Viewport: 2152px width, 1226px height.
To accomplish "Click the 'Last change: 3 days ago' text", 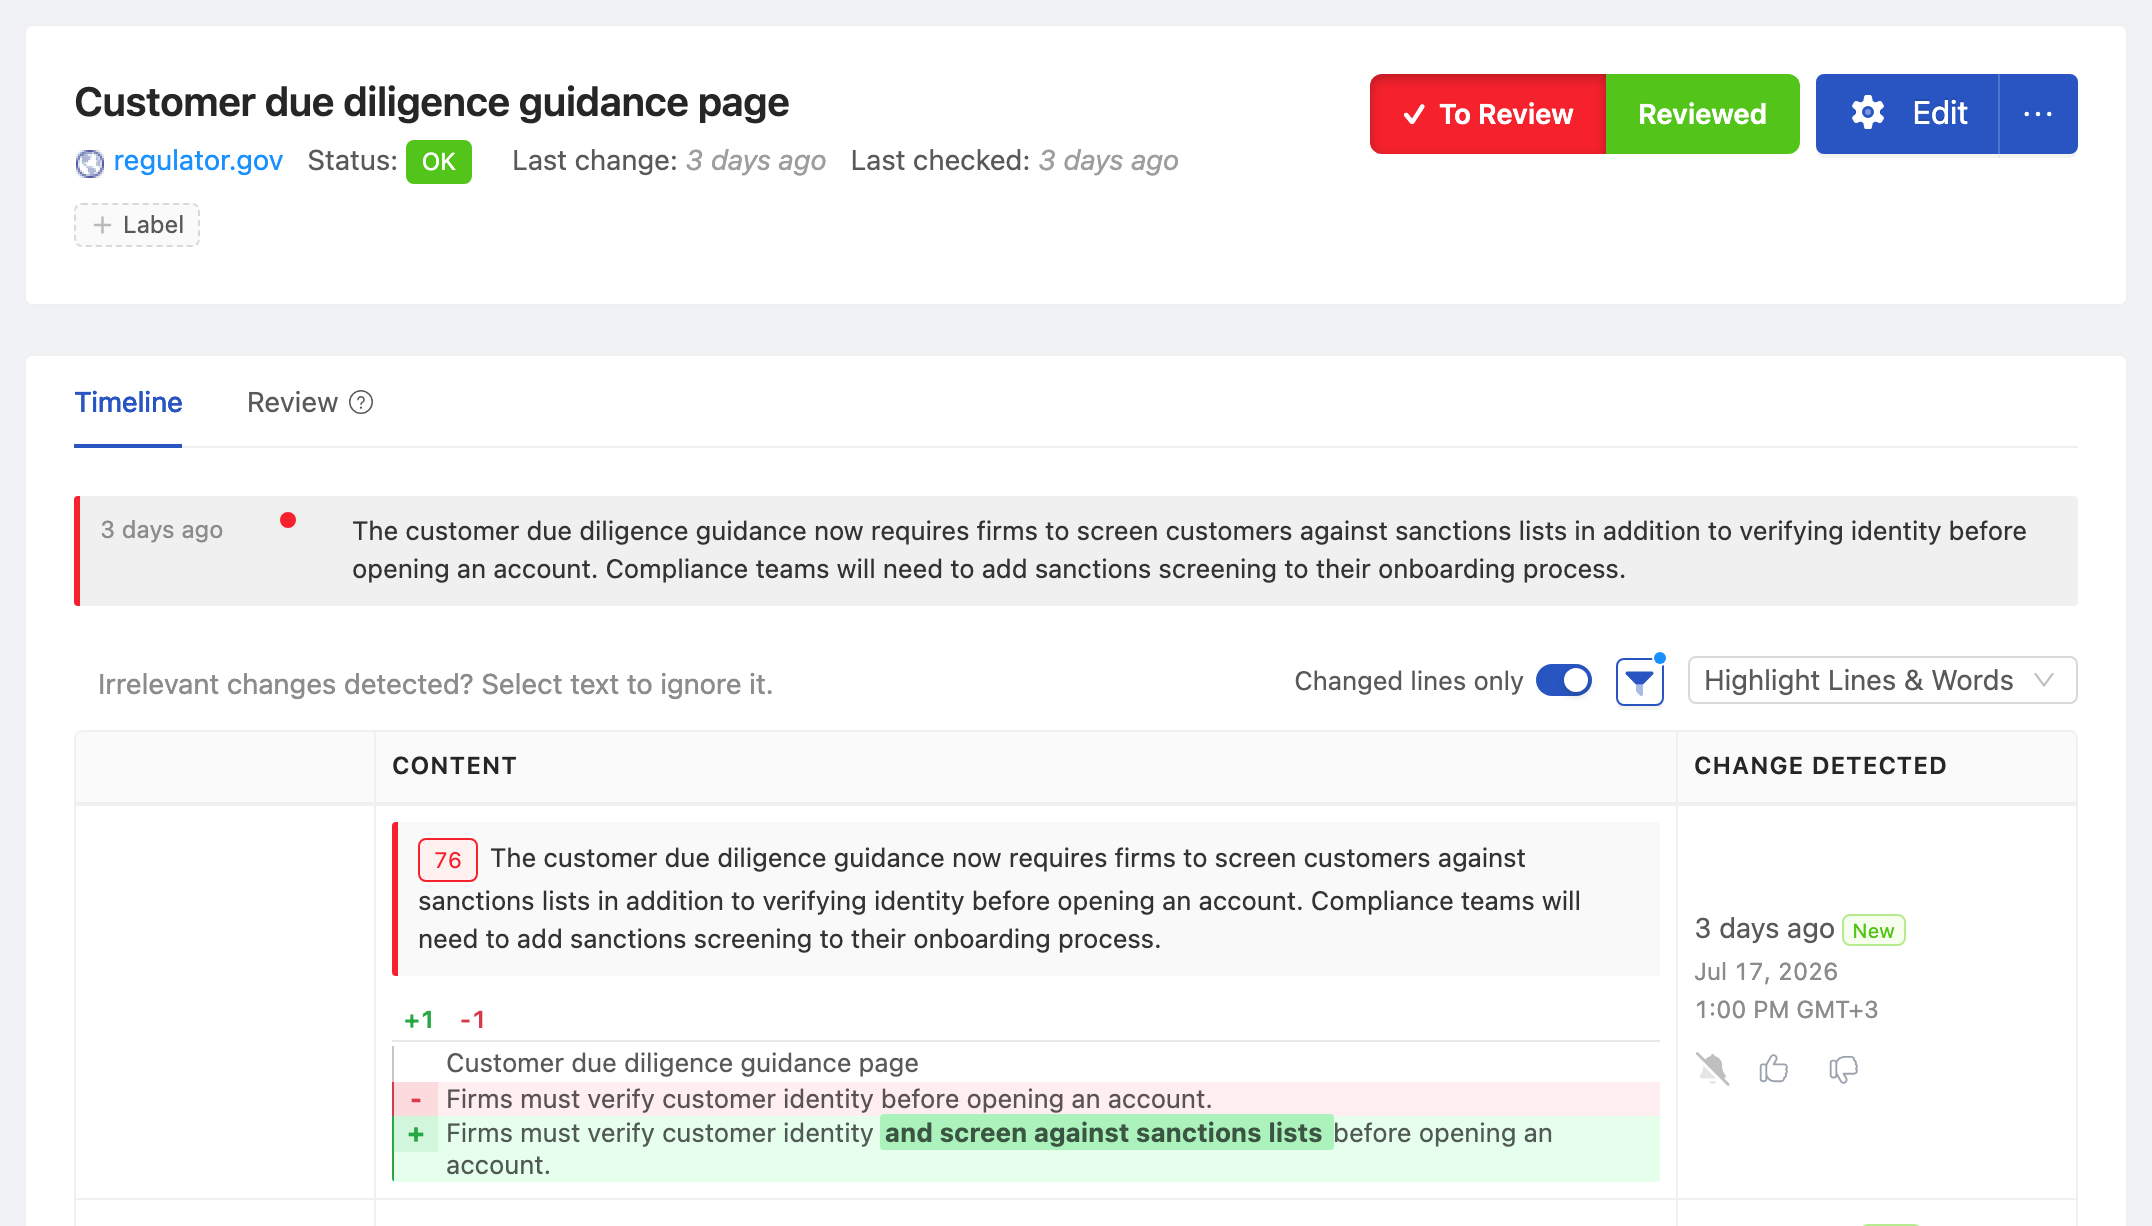I will pos(669,160).
